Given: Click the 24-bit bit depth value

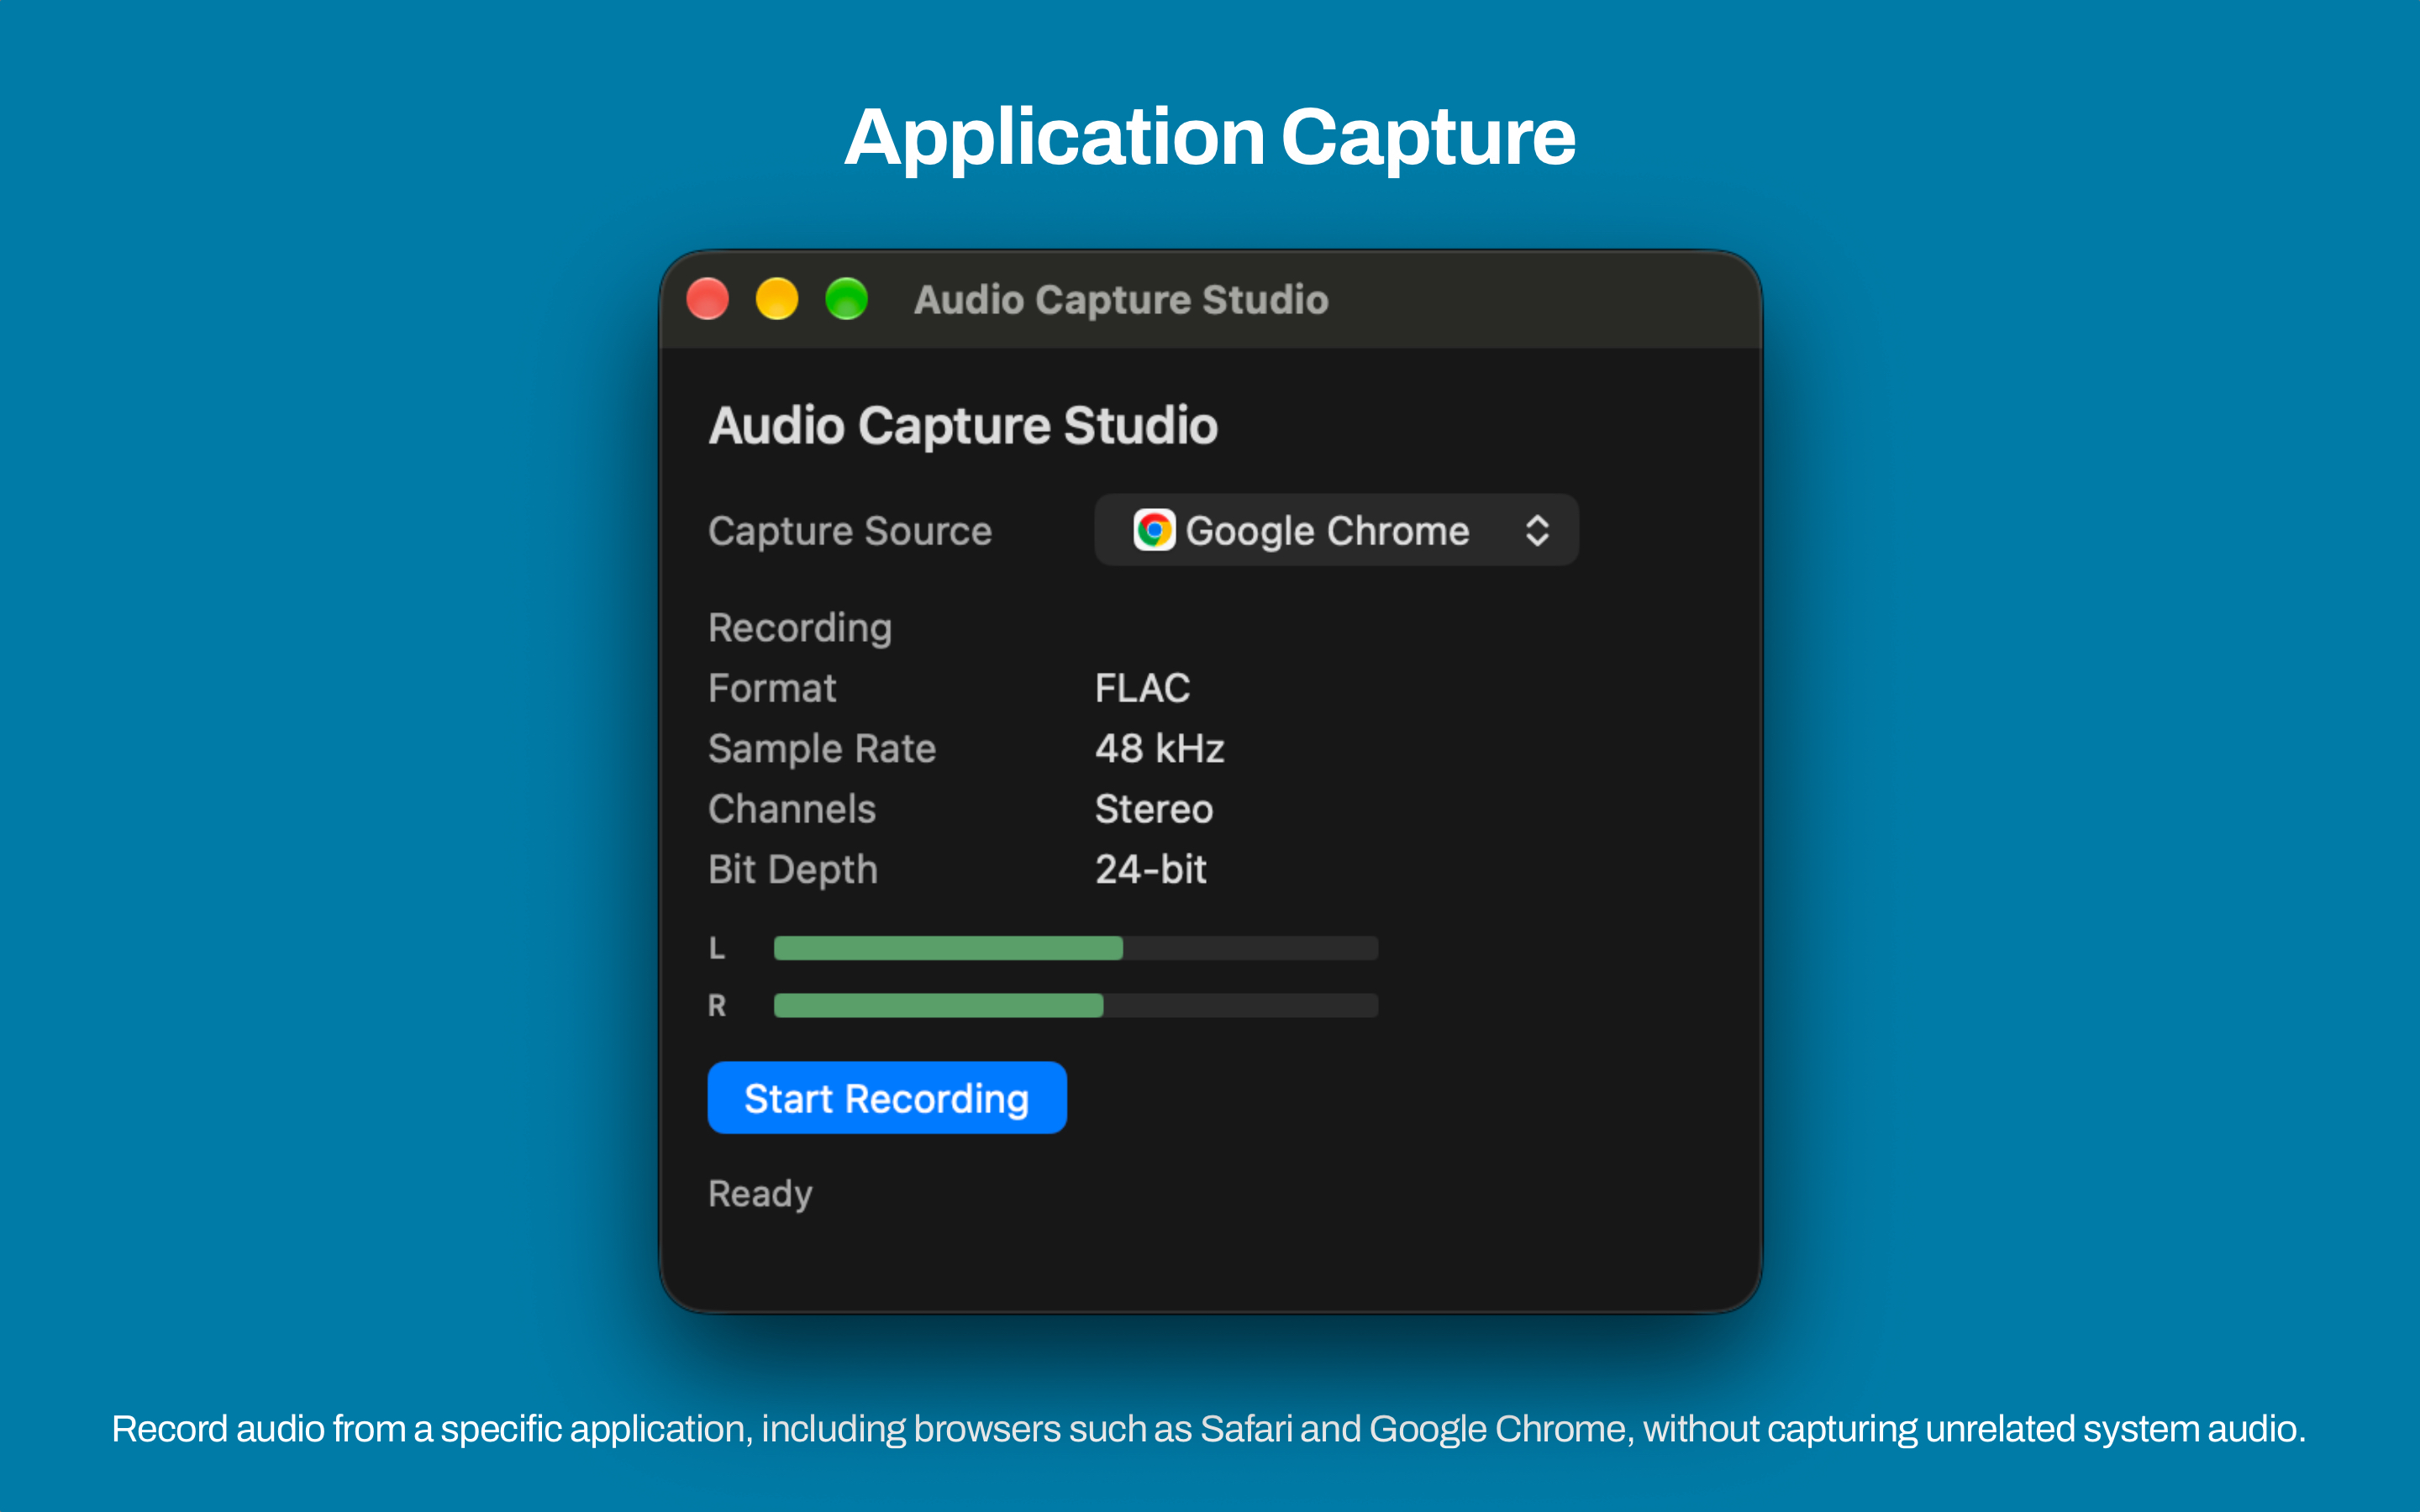Looking at the screenshot, I should [x=1151, y=869].
